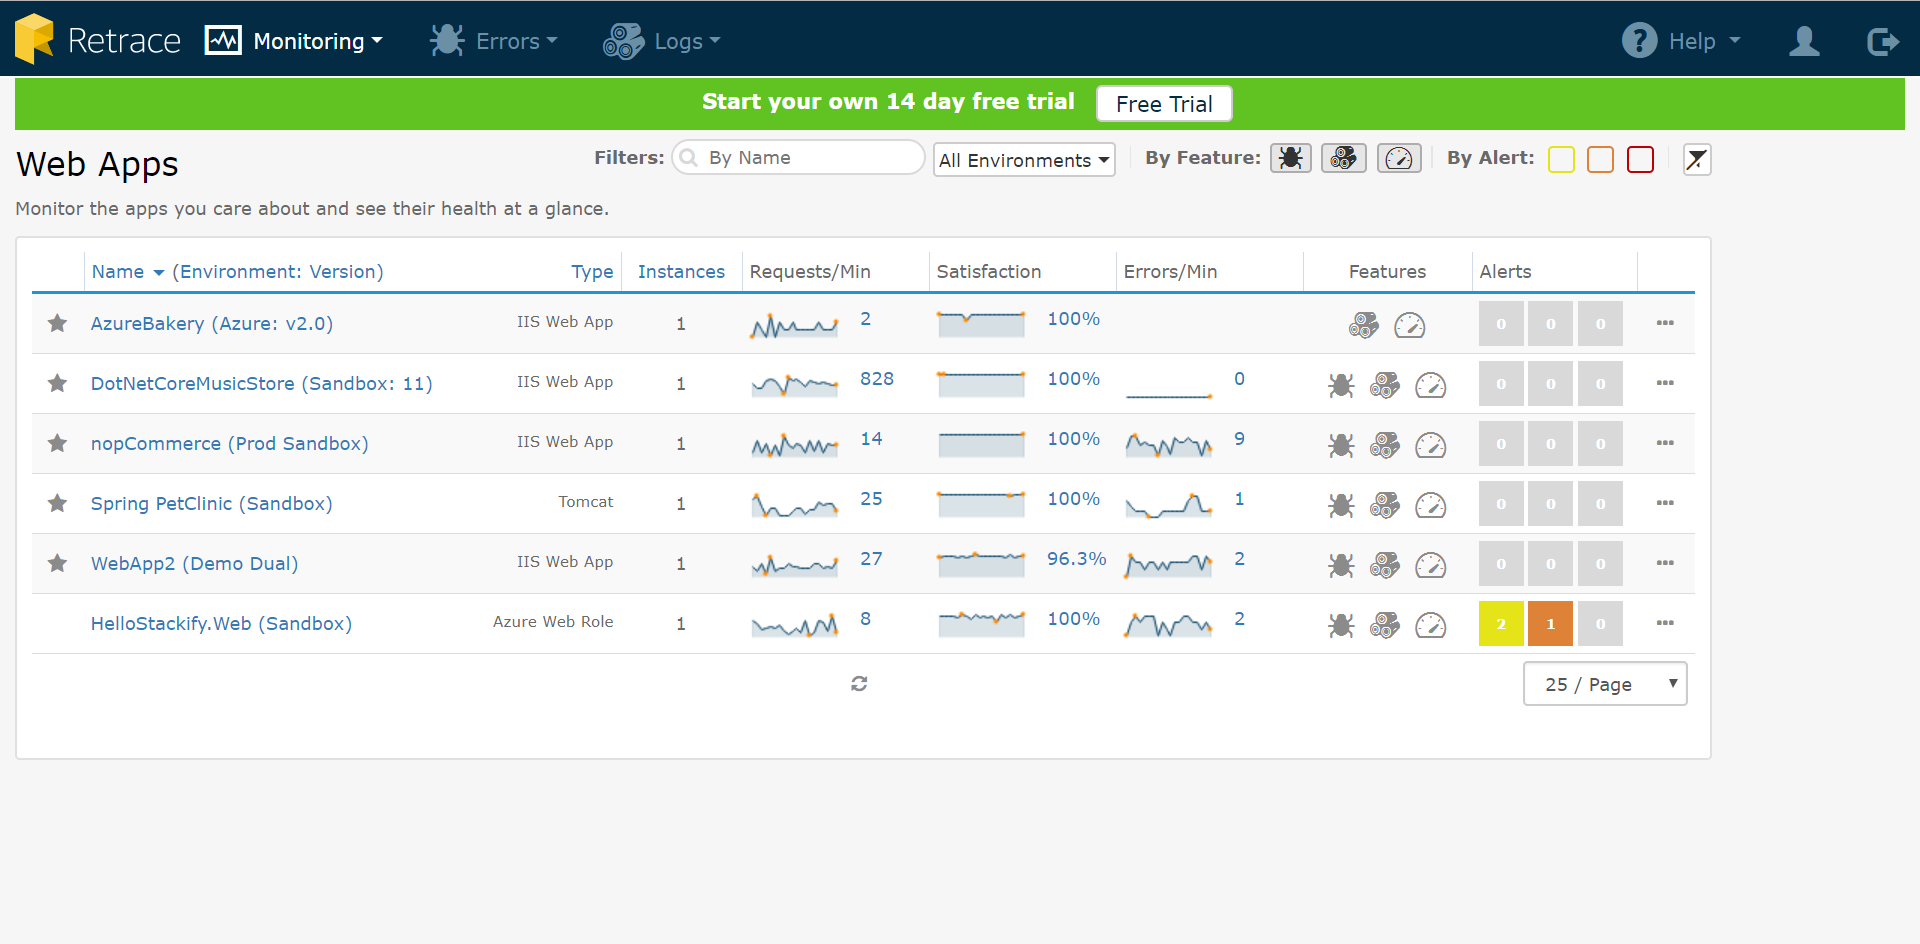Click the Free Trial button
1920x944 pixels.
coord(1164,104)
